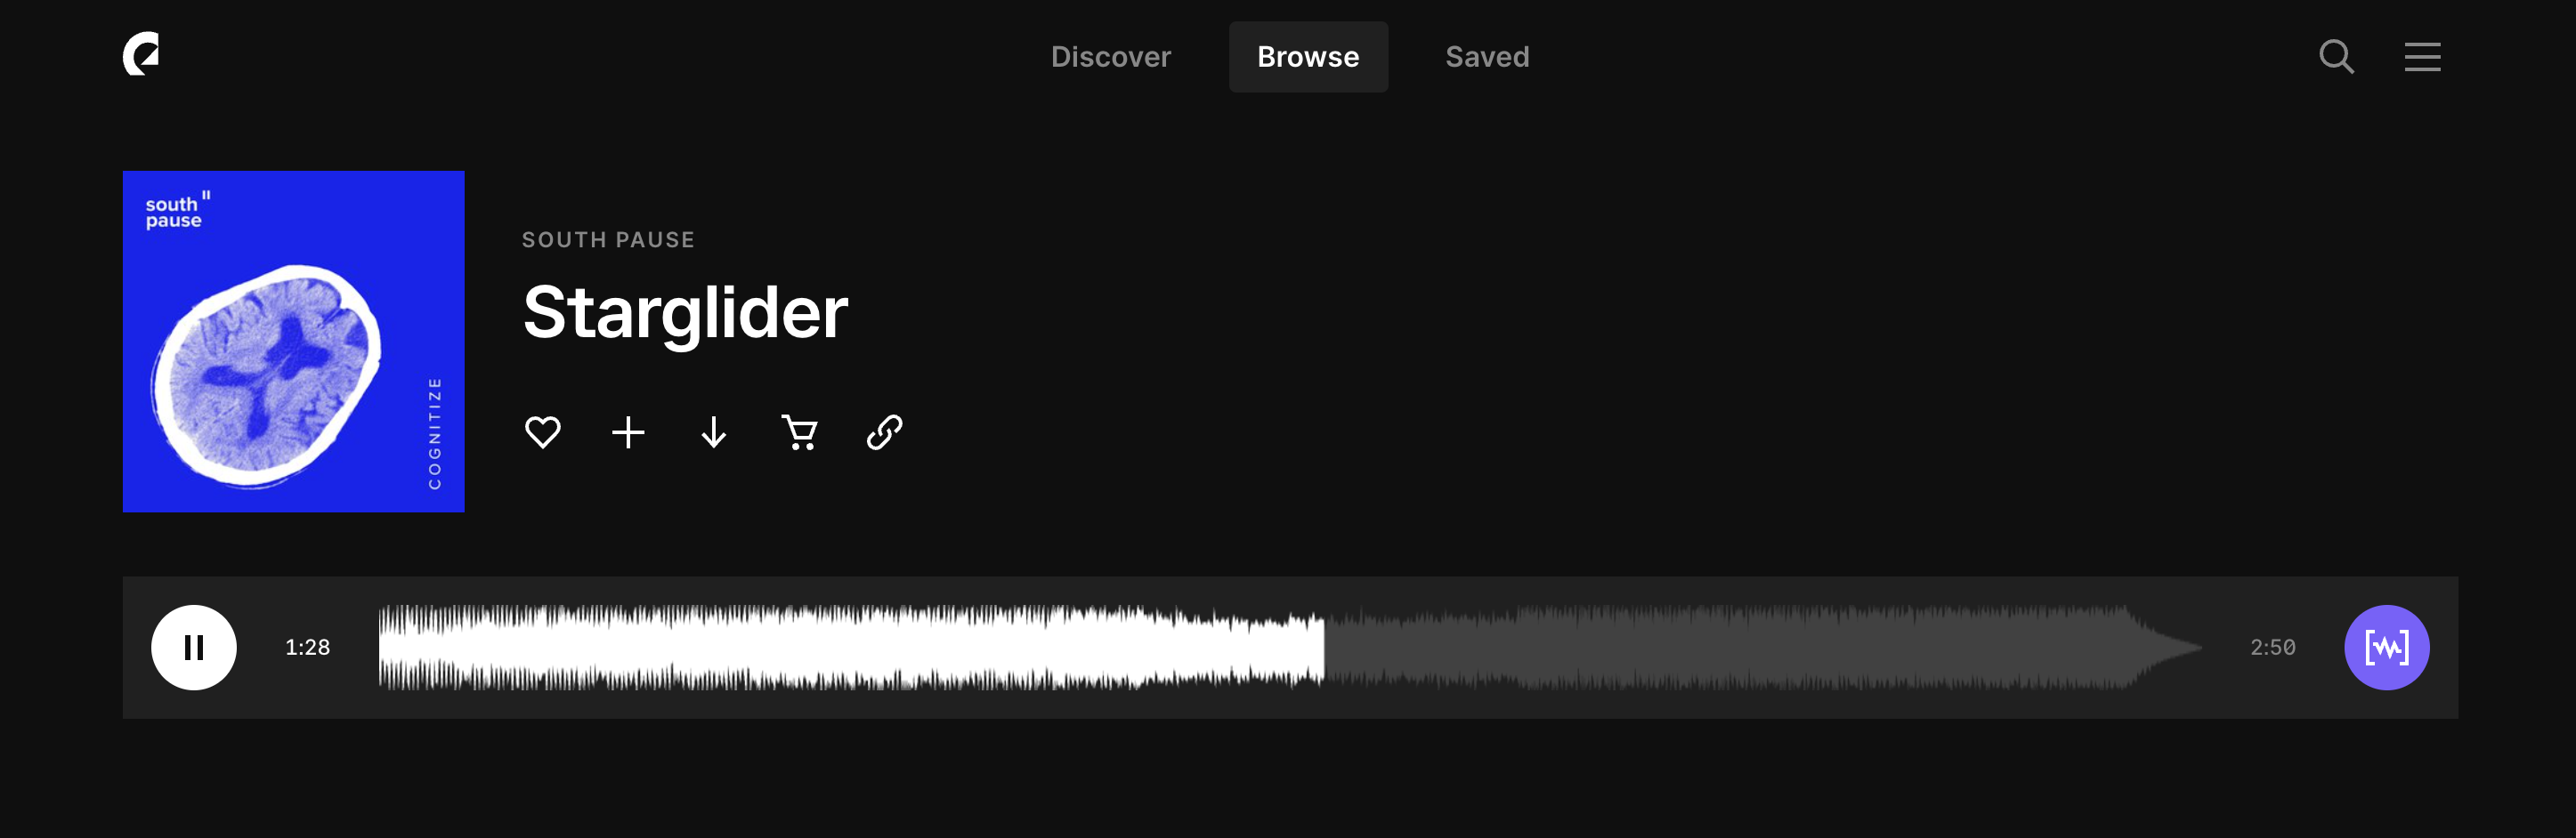Open the SOUTH PAUSE artist link
The image size is (2576, 838).
(x=608, y=240)
